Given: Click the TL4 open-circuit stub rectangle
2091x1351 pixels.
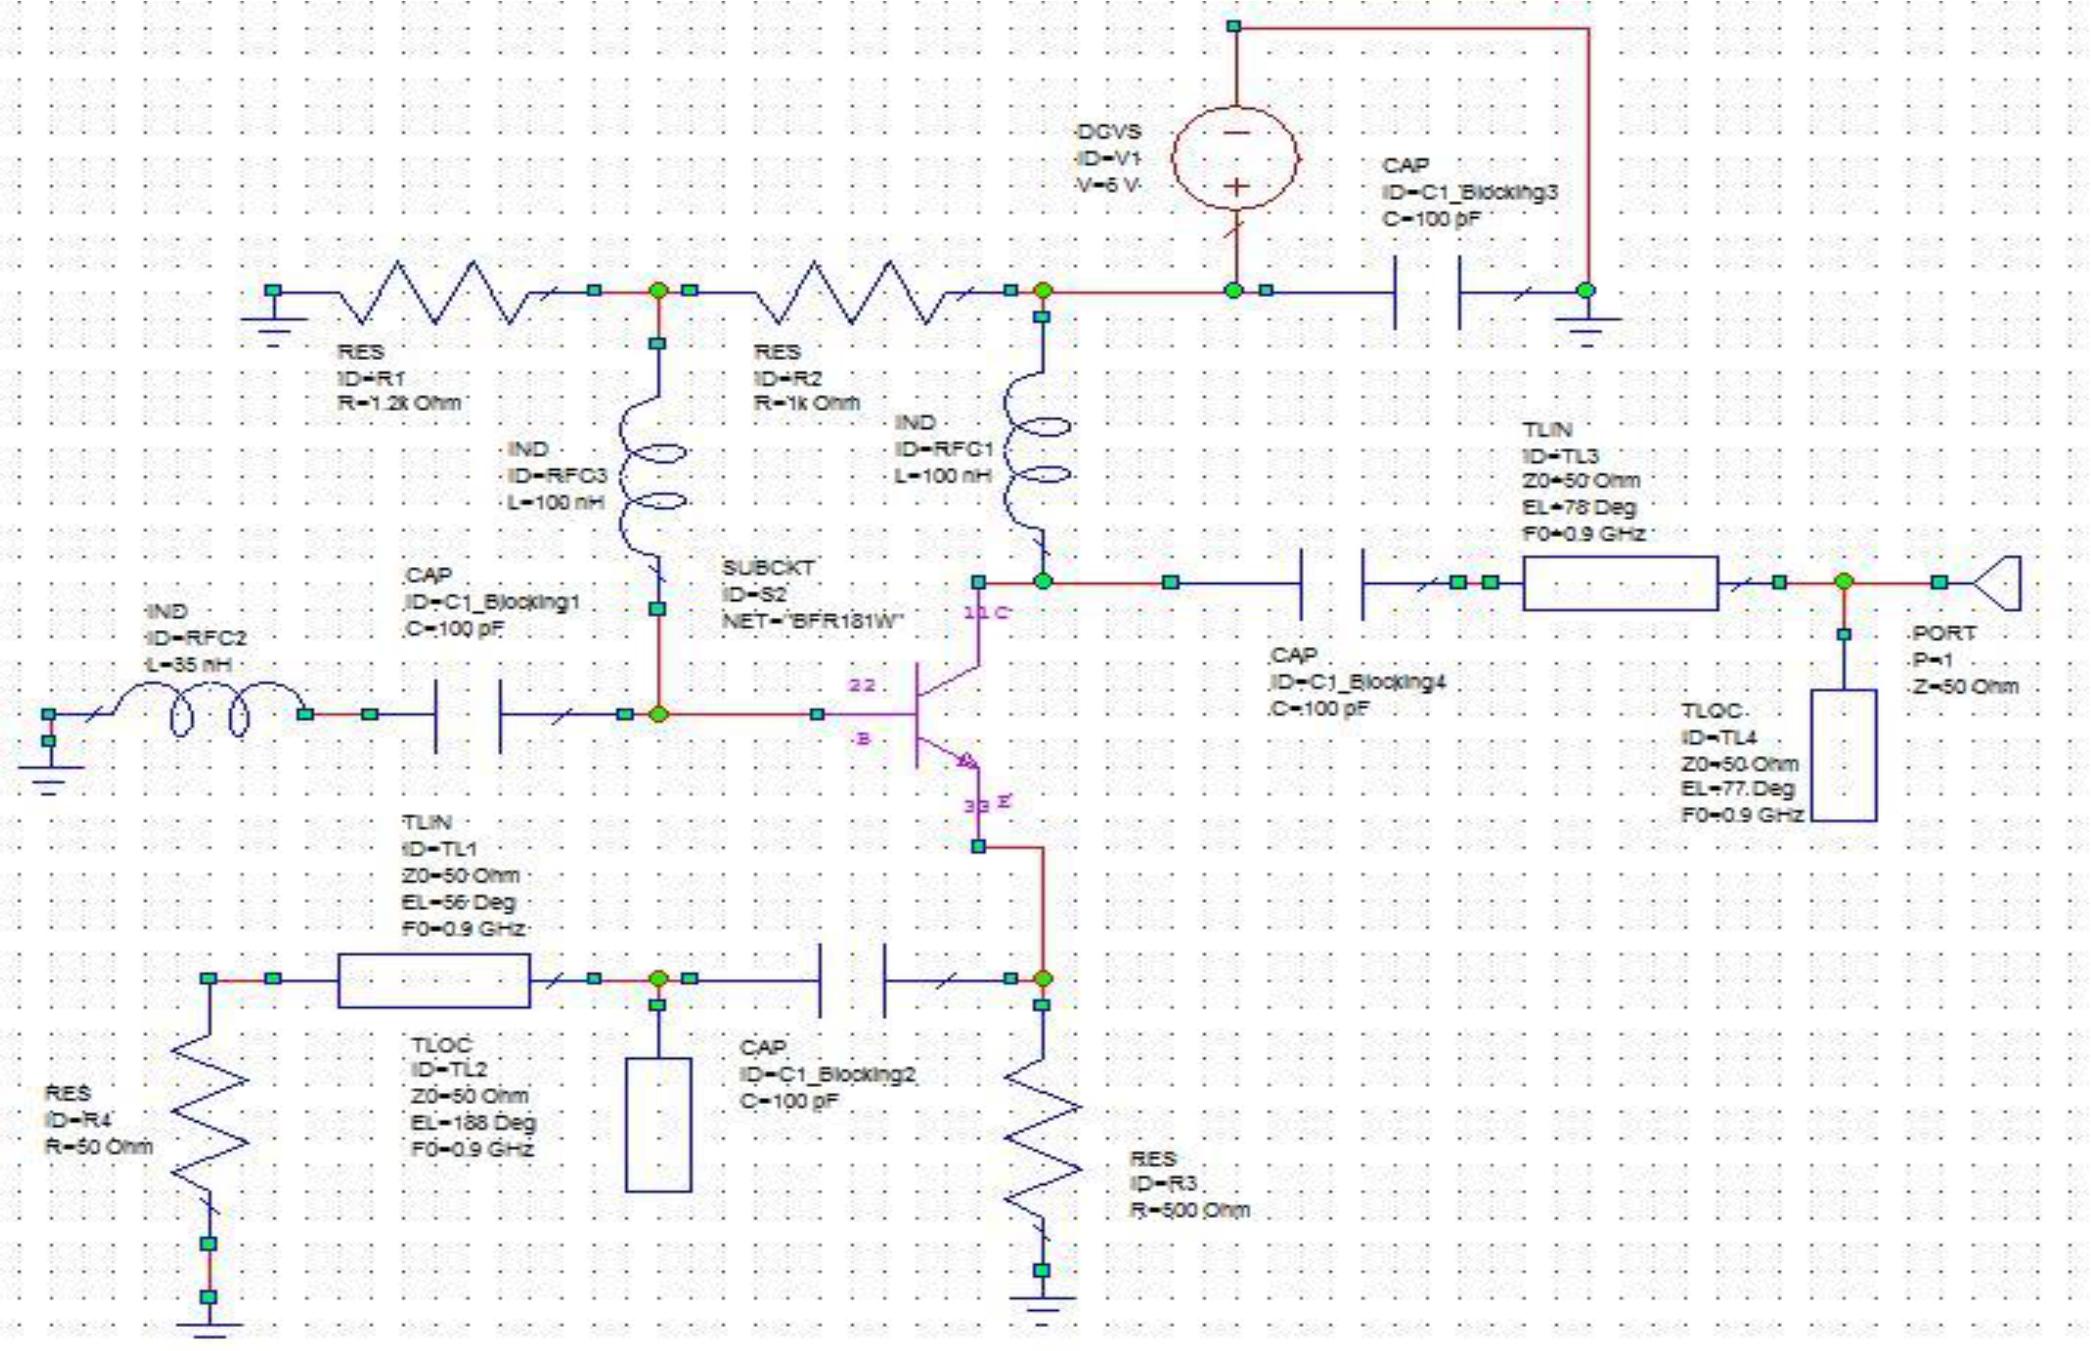Looking at the screenshot, I should pos(1843,755).
